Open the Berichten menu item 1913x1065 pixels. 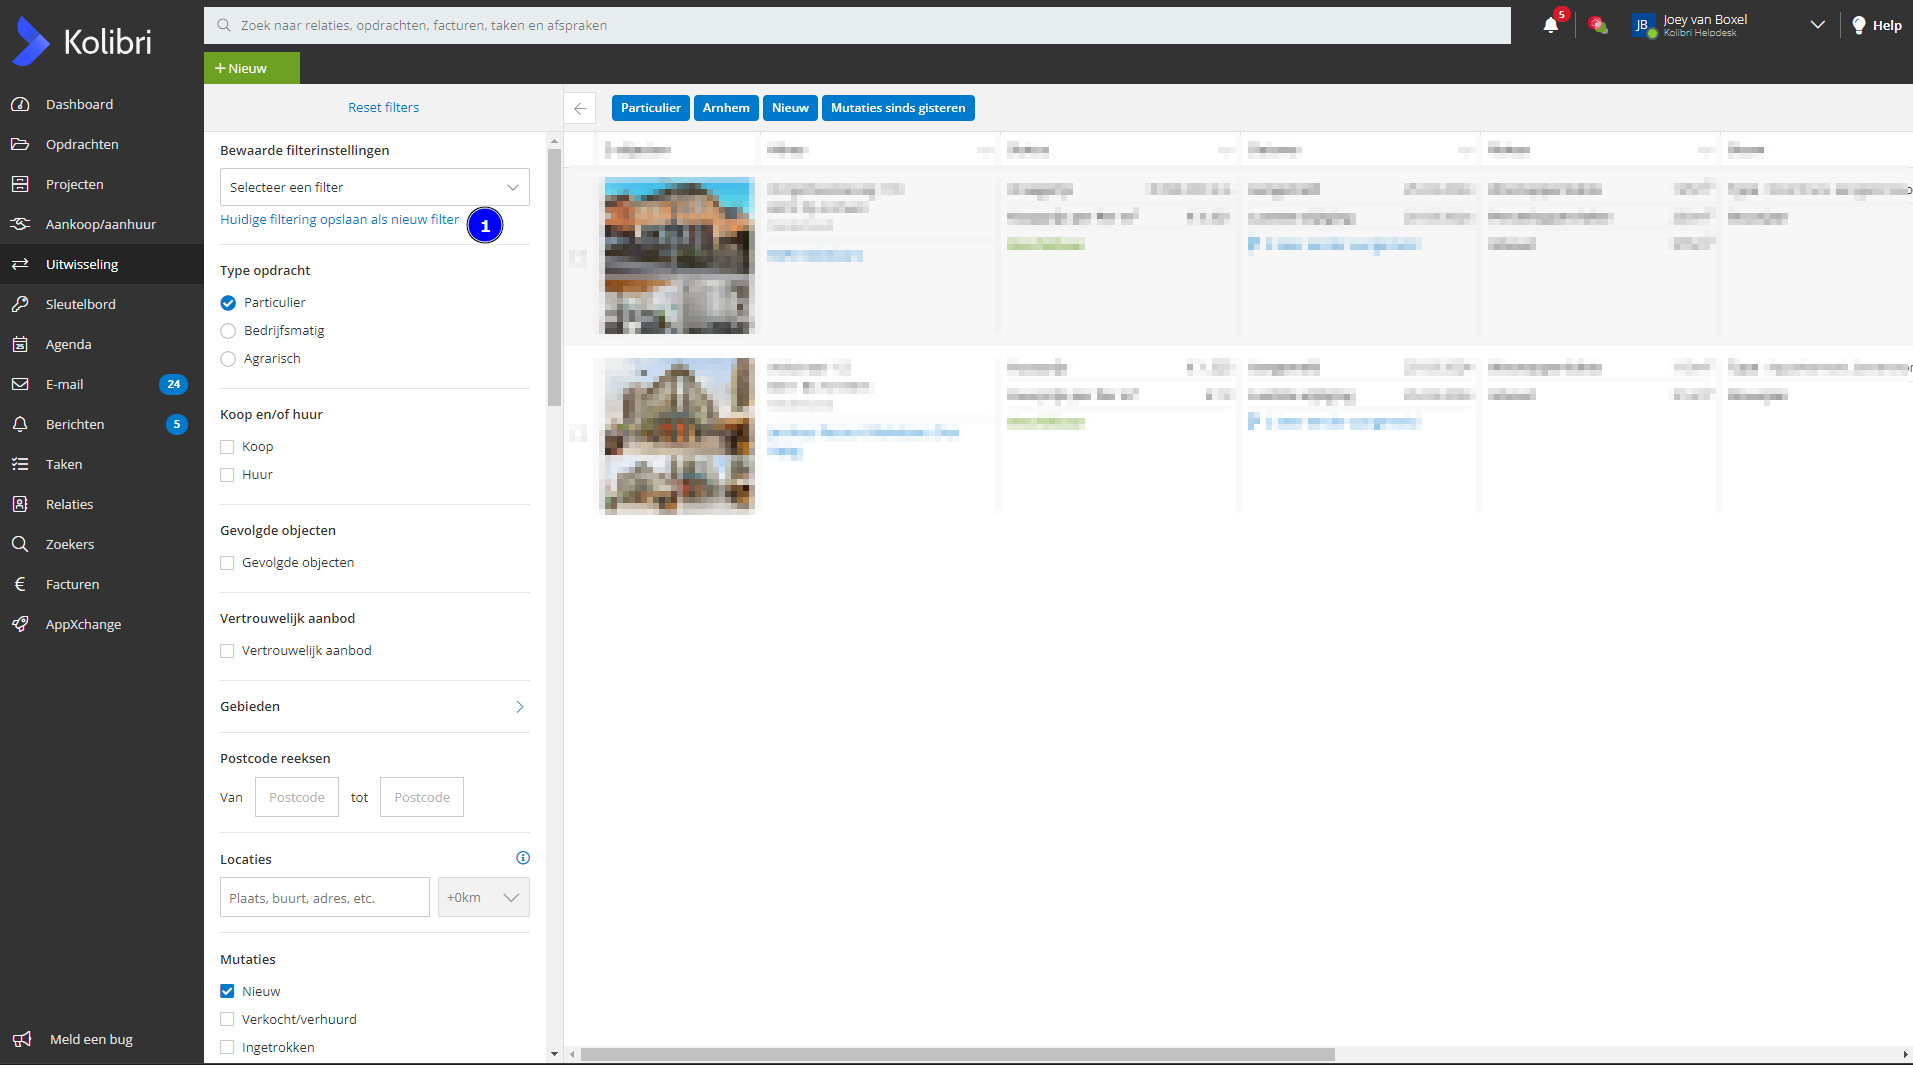pyautogui.click(x=102, y=424)
